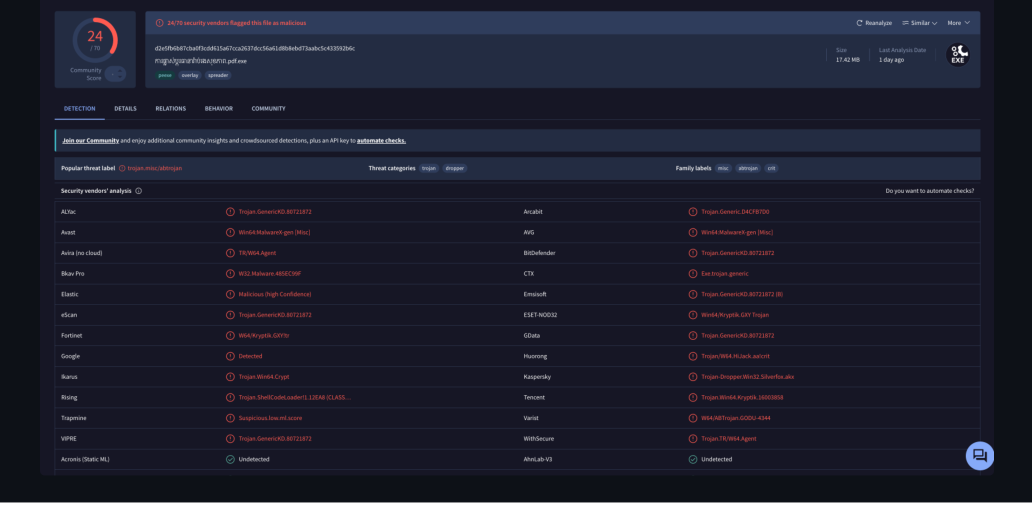
Task: Click the warning icon in the Google row
Action: (x=230, y=356)
